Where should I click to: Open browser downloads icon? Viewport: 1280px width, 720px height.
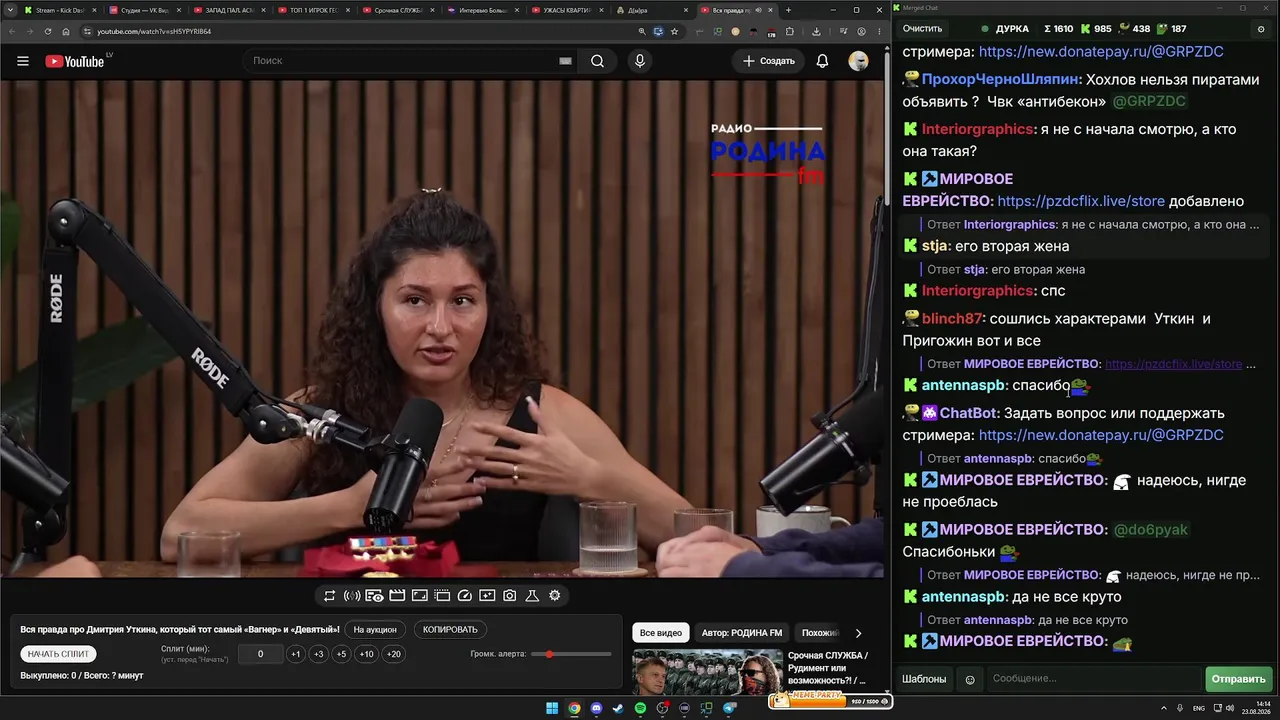pyautogui.click(x=816, y=31)
